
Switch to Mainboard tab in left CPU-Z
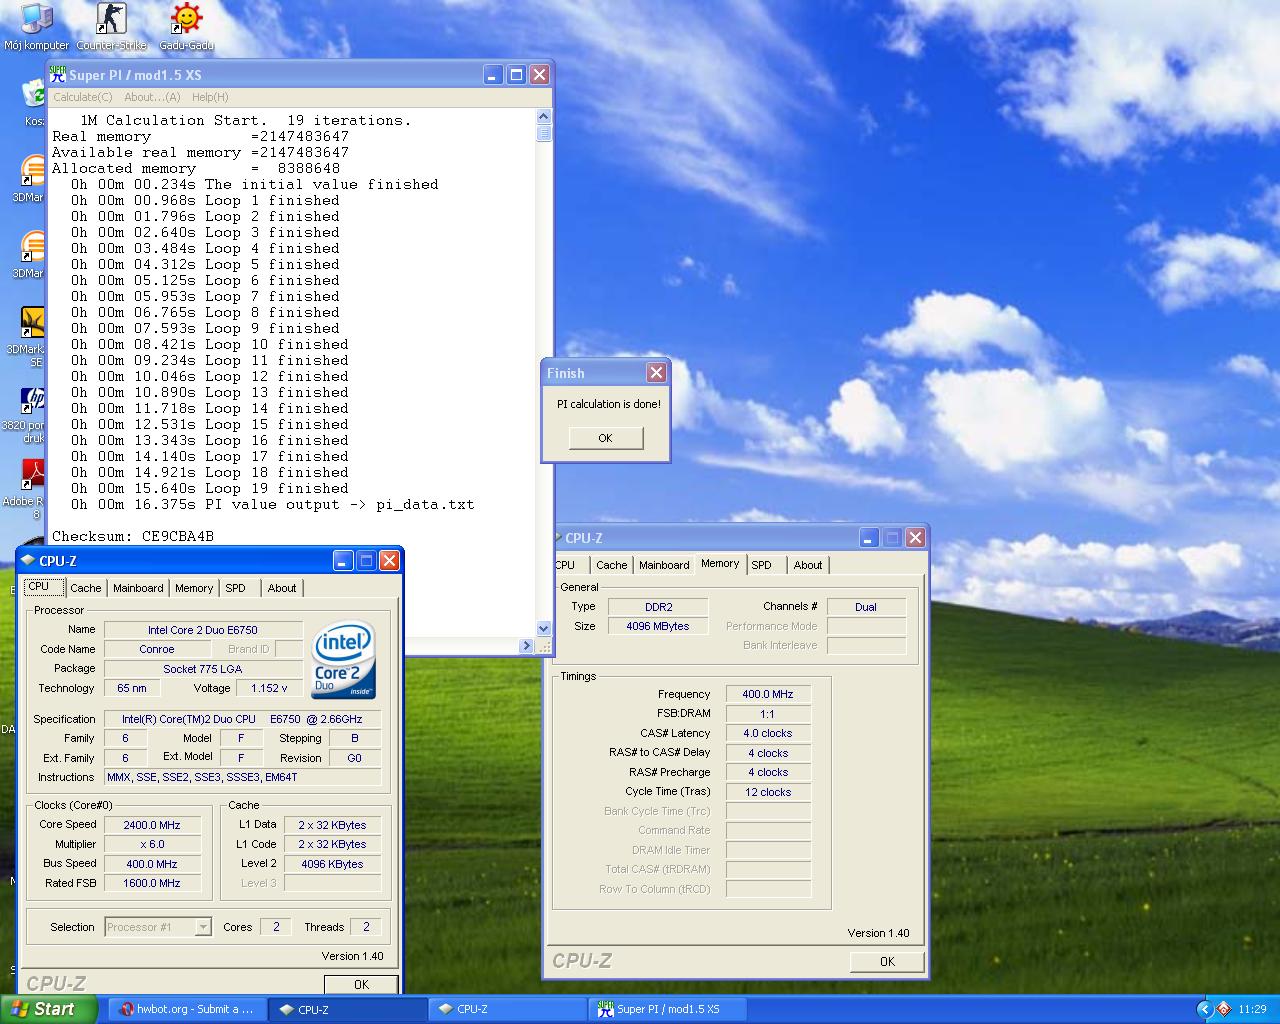point(138,588)
